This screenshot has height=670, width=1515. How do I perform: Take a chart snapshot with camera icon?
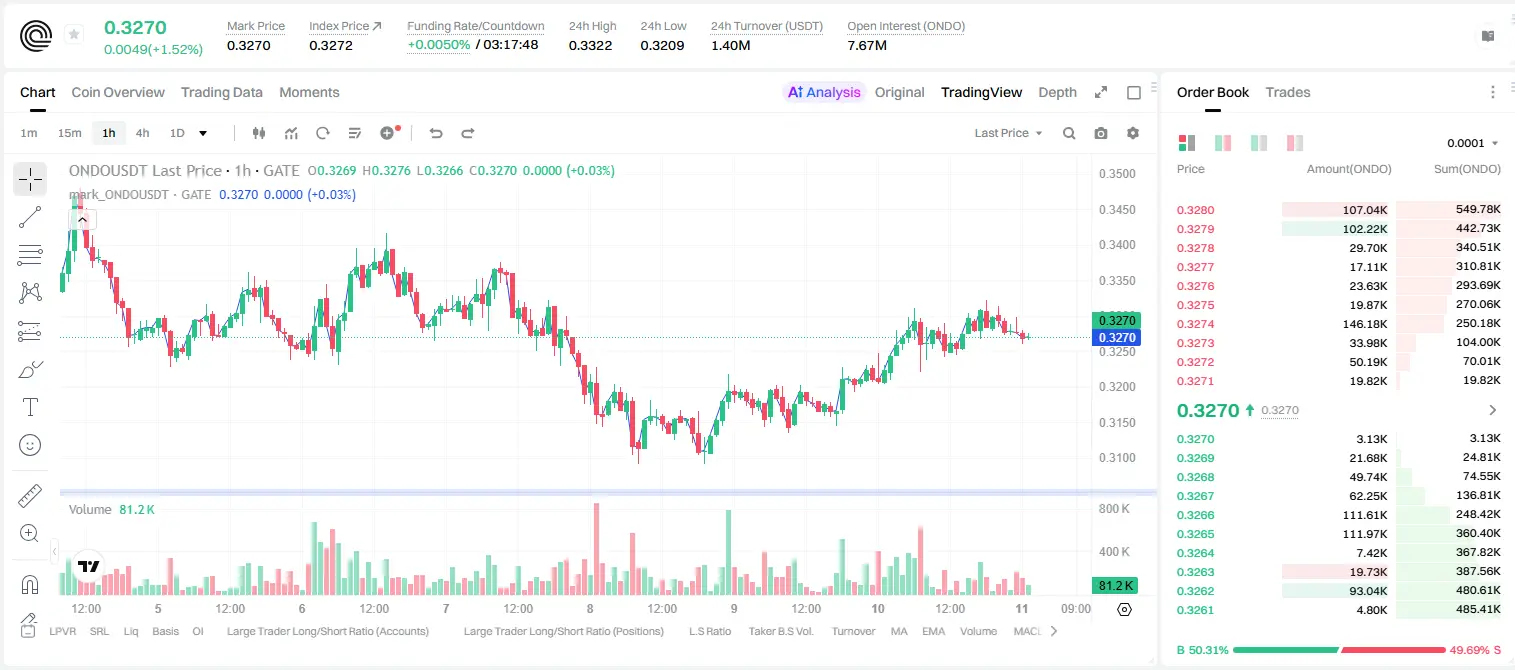point(1101,133)
